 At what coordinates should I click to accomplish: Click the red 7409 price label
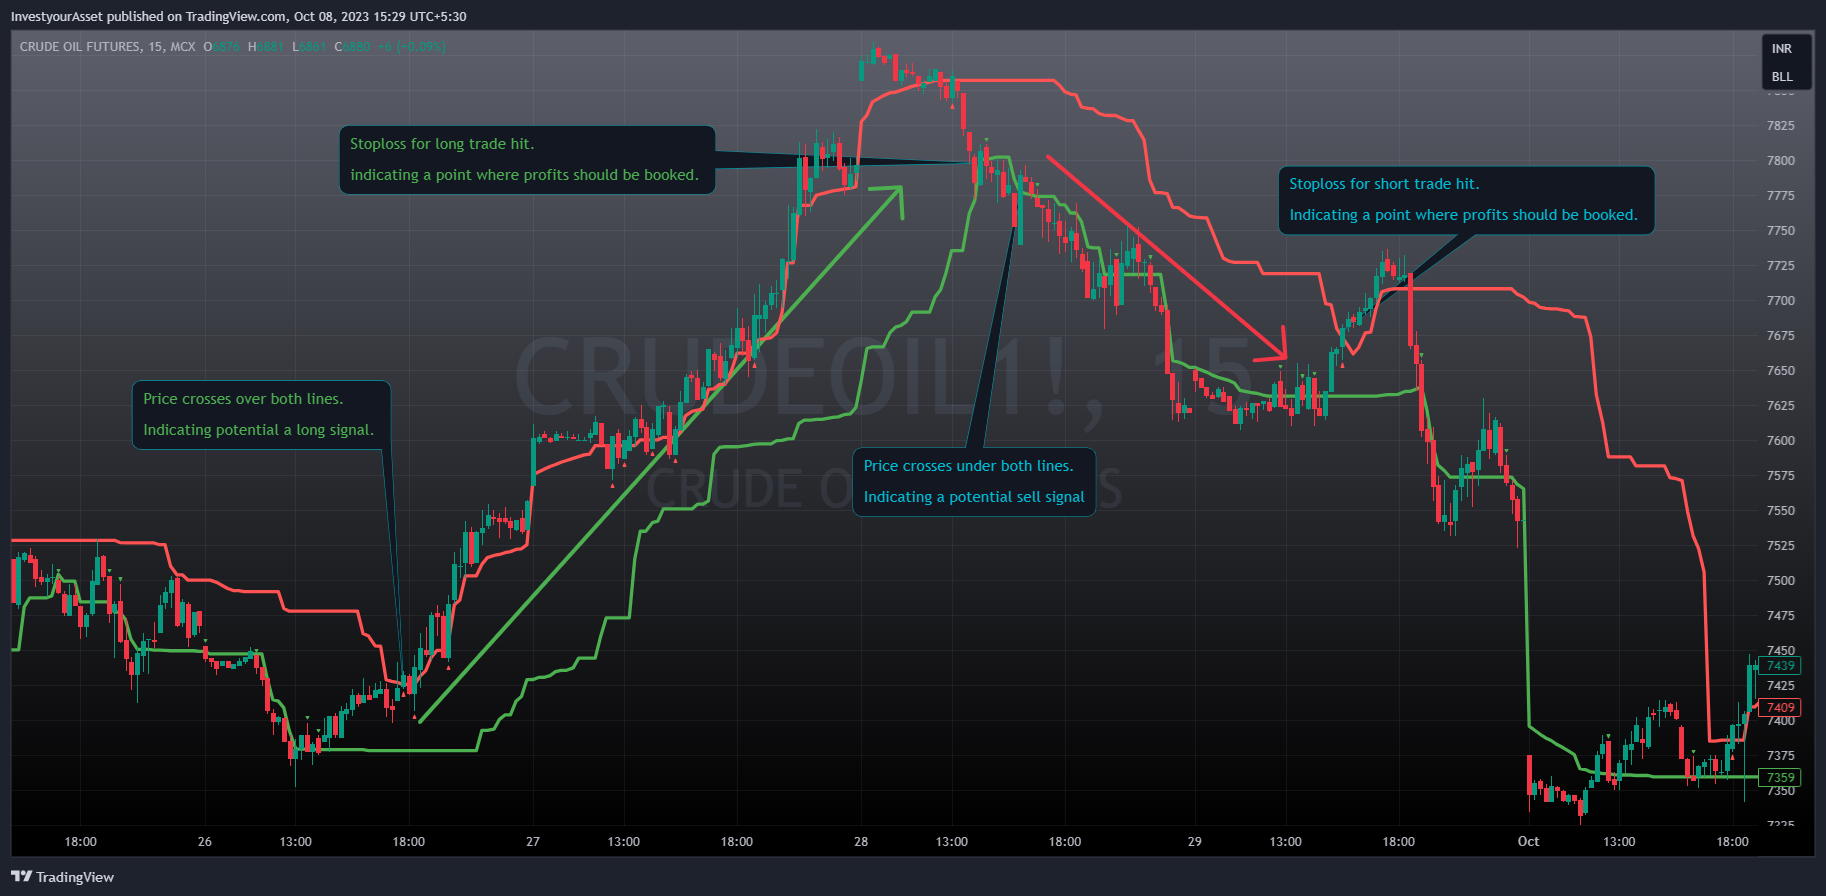(x=1780, y=708)
